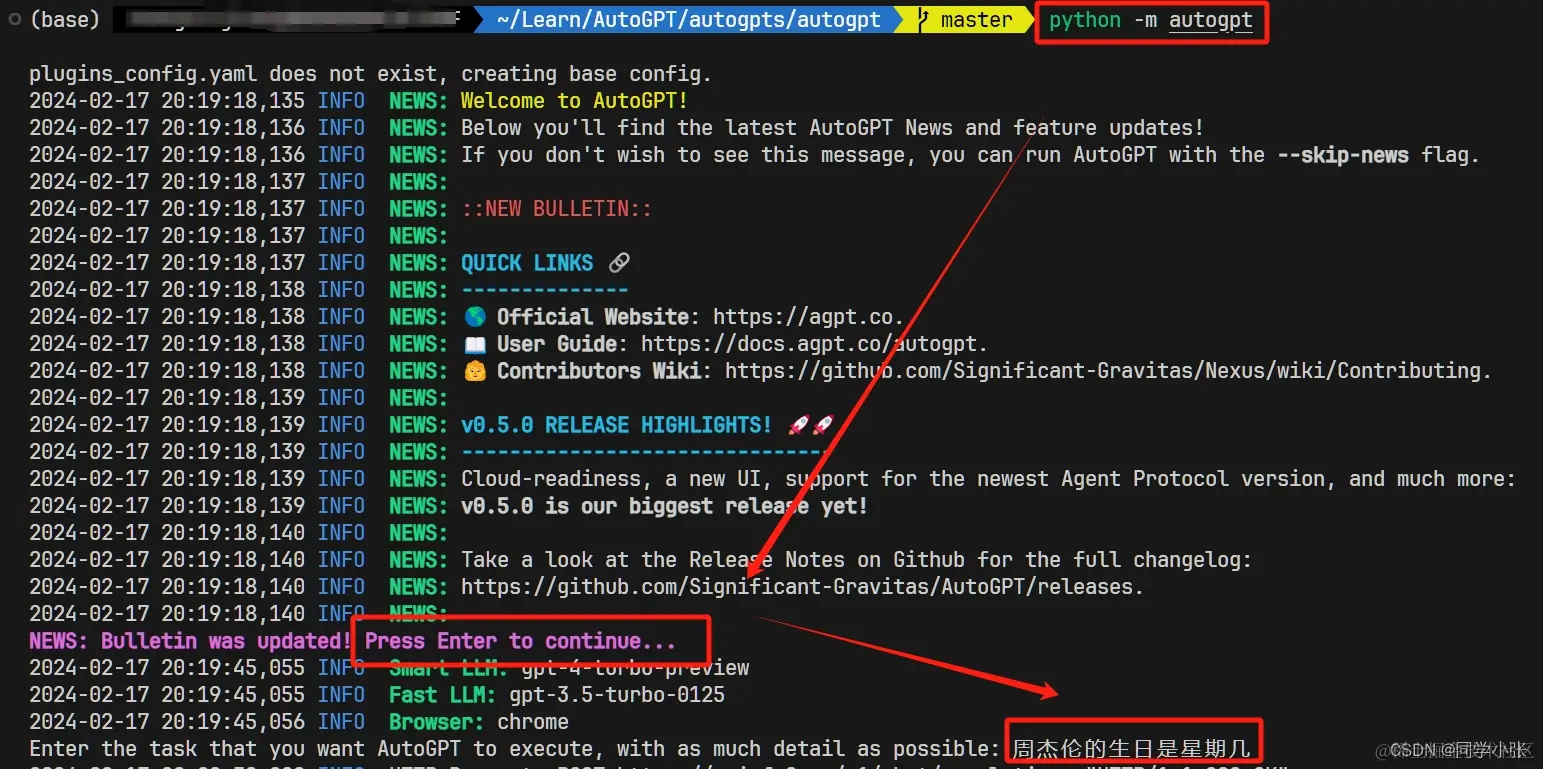This screenshot has height=769, width=1543.
Task: Click the globe emoji before Official Website
Action: [474, 317]
